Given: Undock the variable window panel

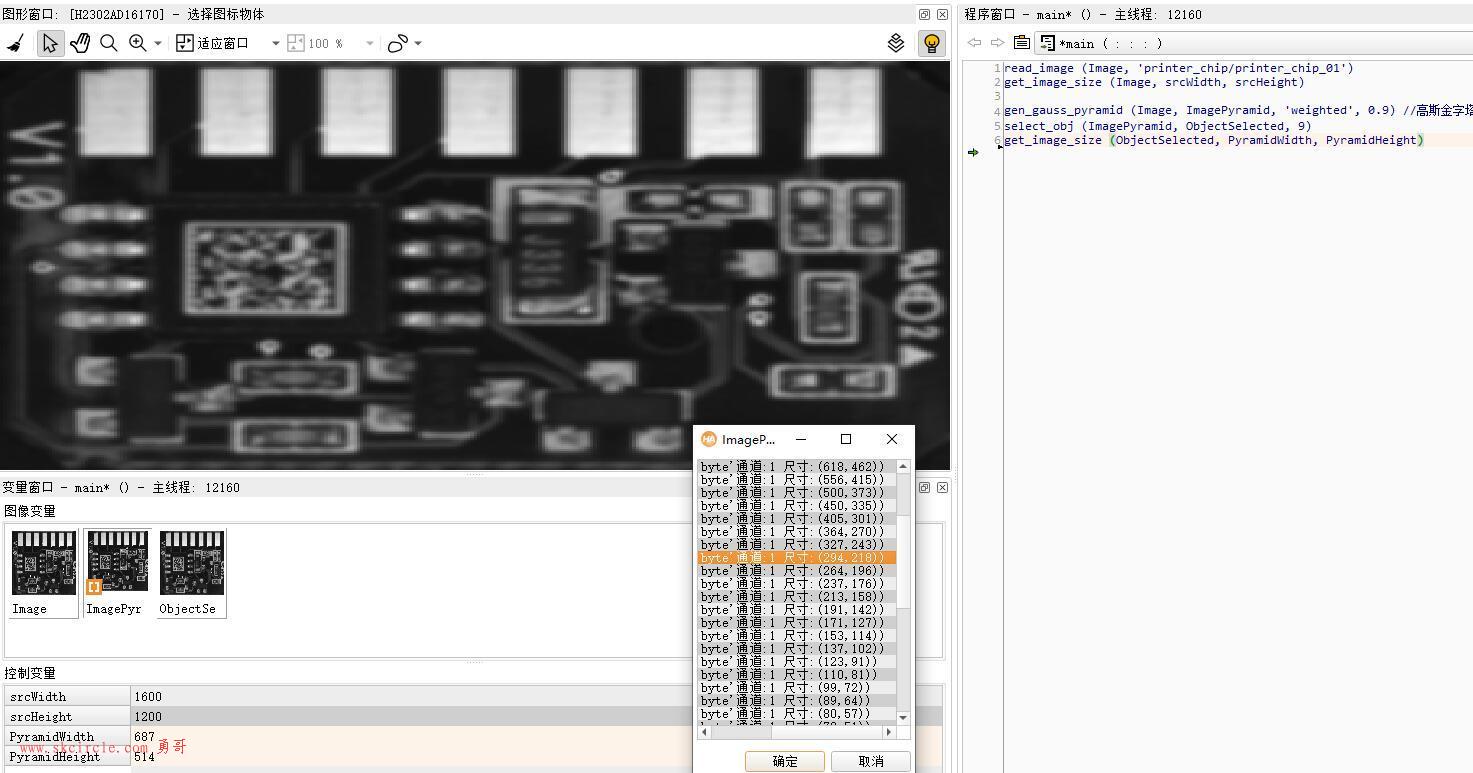Looking at the screenshot, I should coord(924,487).
